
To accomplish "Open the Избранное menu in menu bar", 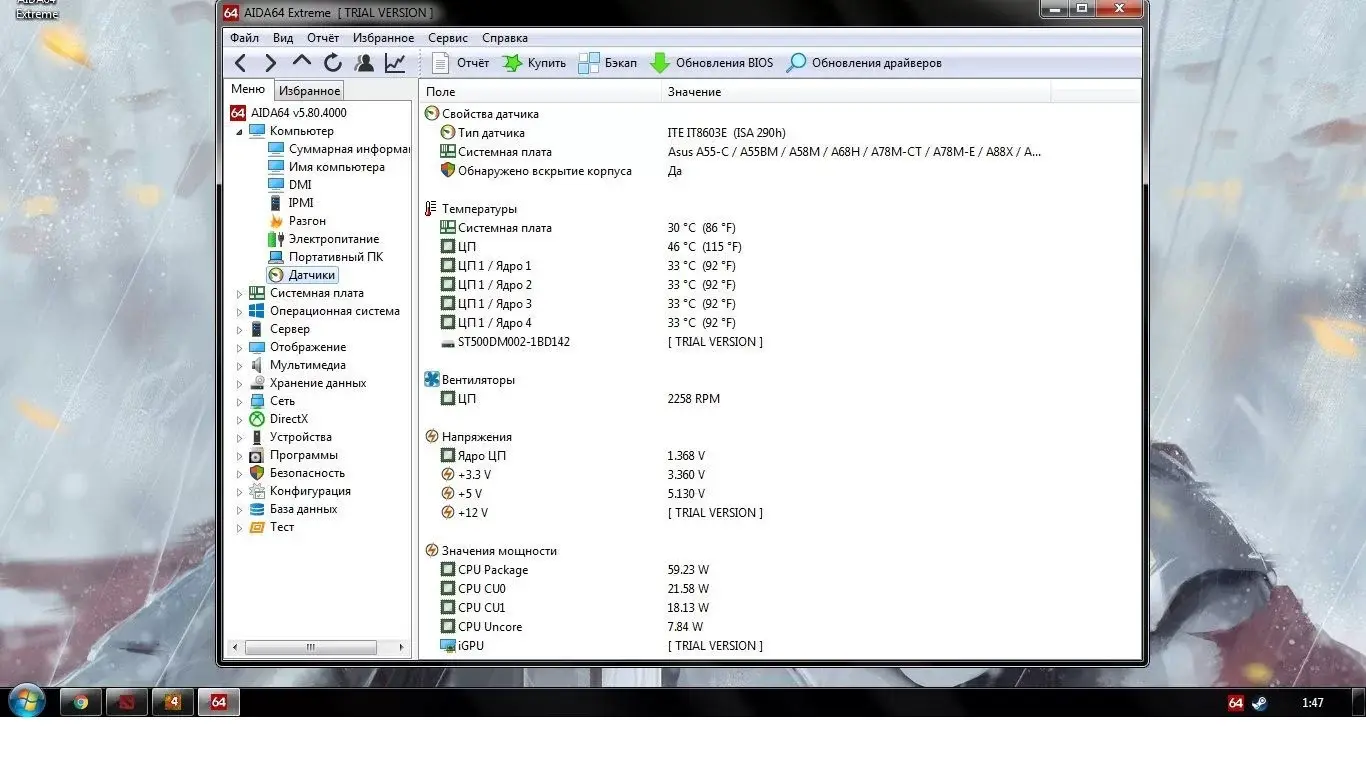I will point(383,38).
